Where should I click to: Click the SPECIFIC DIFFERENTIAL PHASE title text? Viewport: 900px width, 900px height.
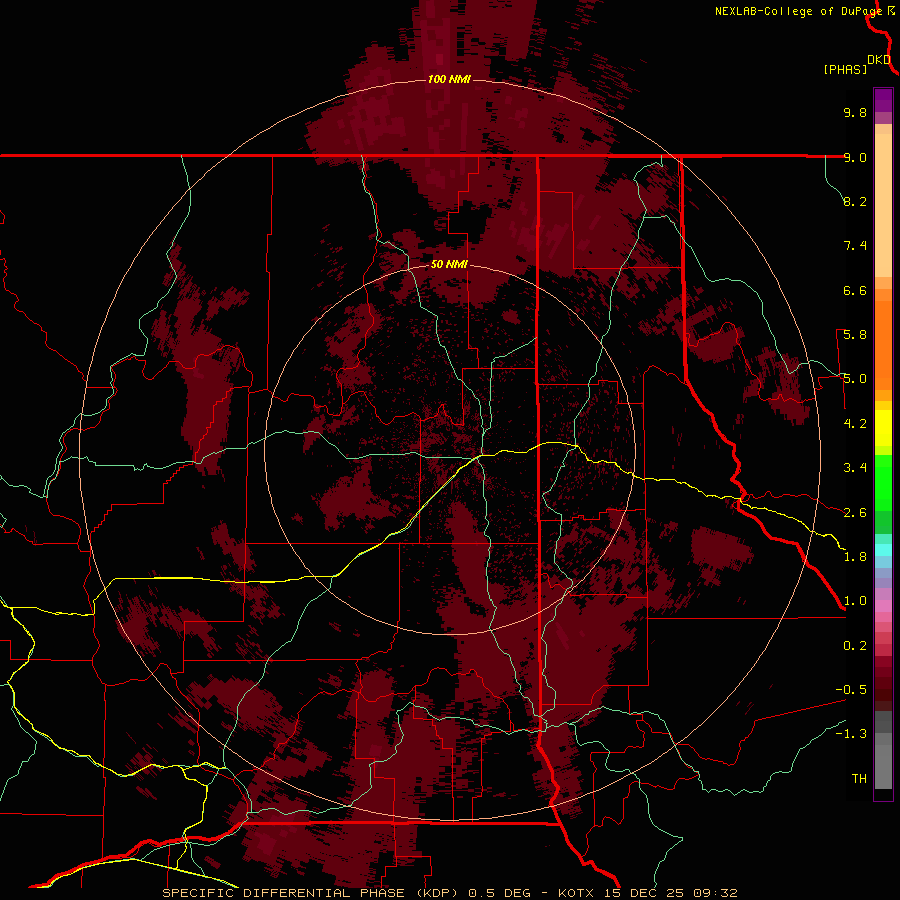(x=284, y=893)
